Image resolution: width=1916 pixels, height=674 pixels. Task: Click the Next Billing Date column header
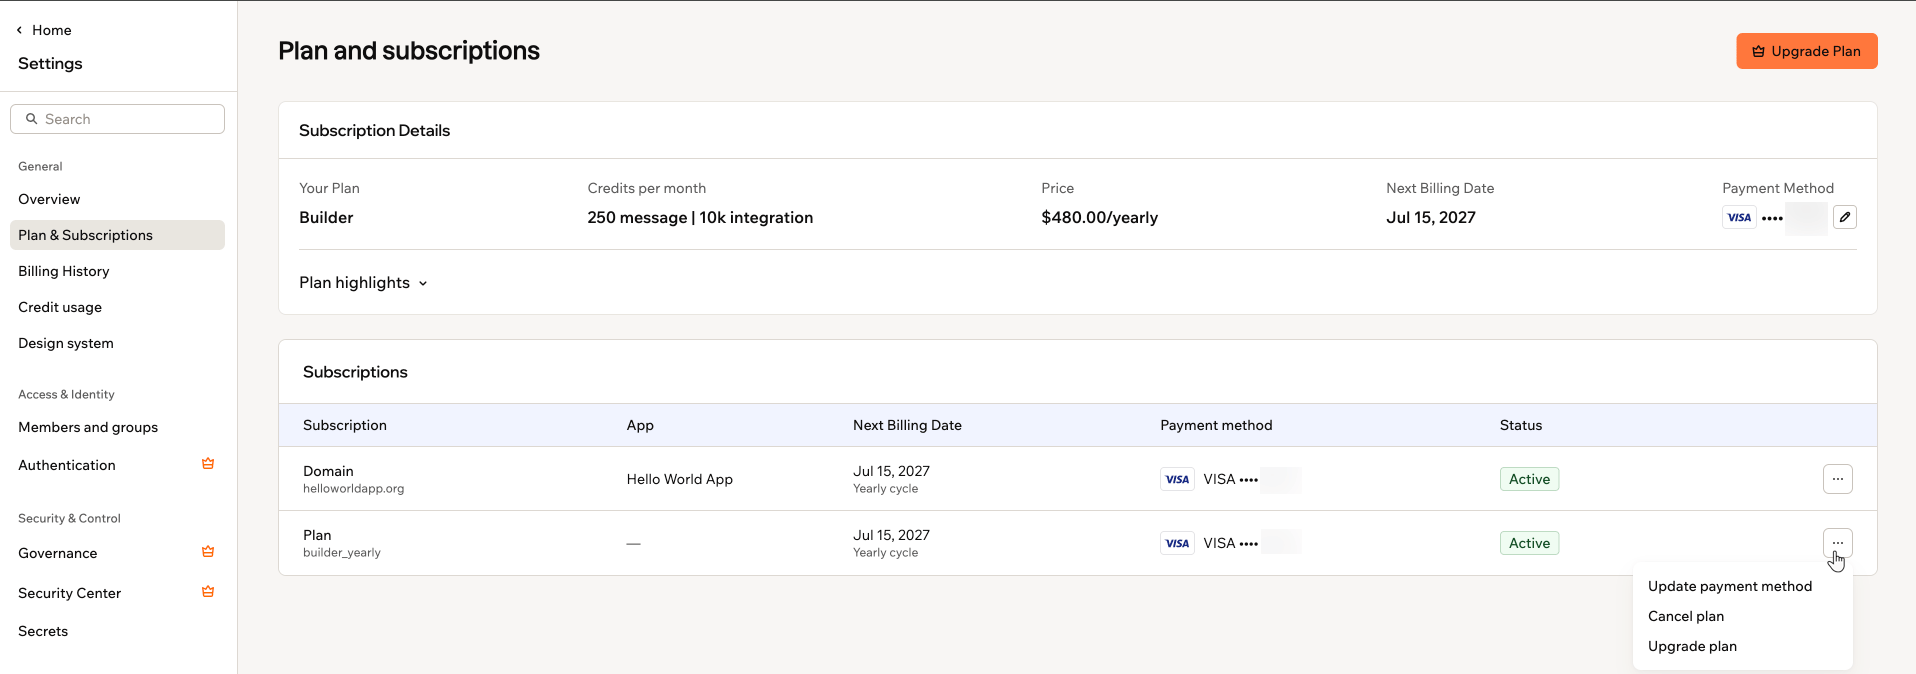click(x=907, y=425)
